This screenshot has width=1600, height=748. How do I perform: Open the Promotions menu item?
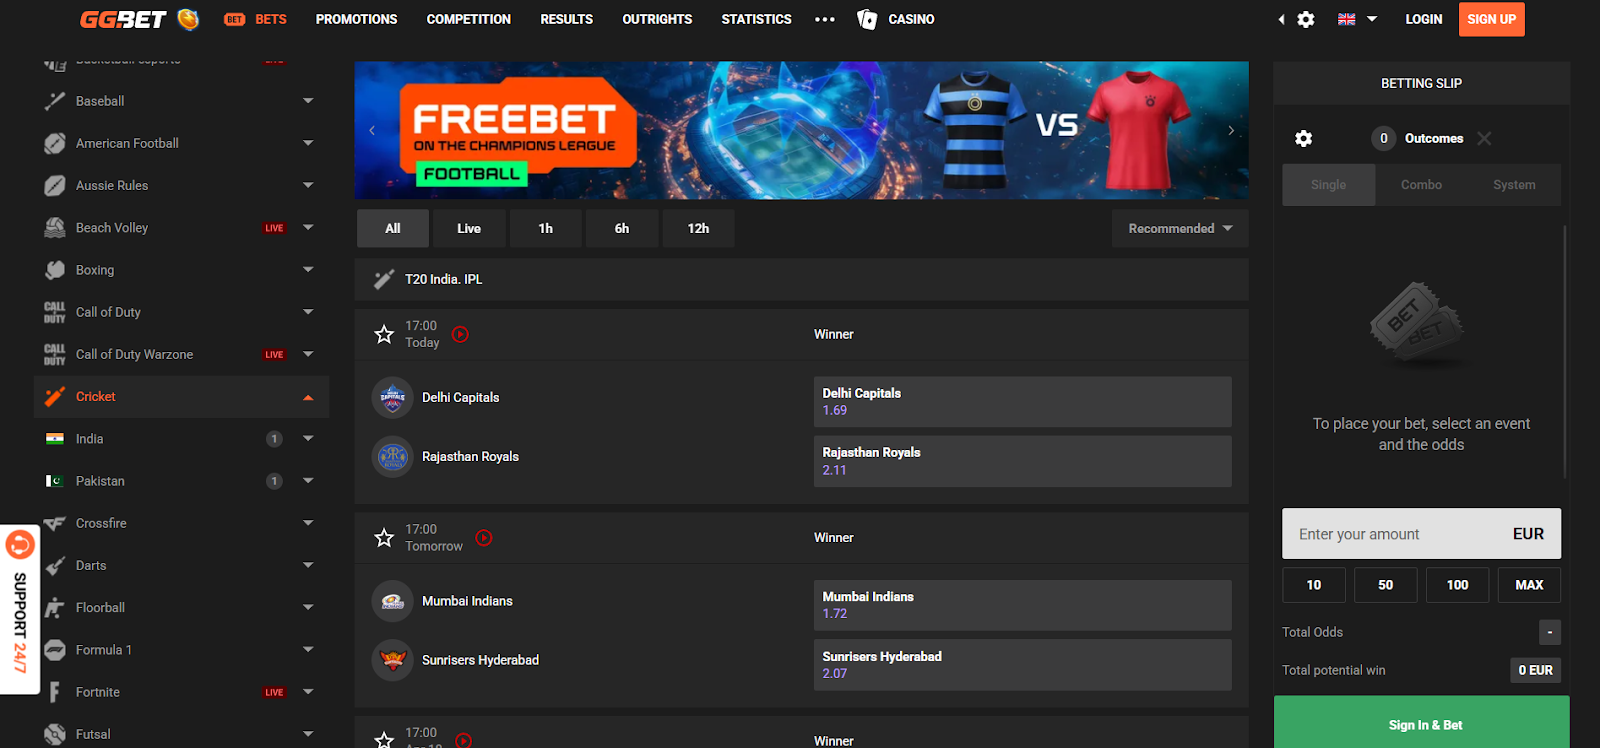tap(356, 19)
